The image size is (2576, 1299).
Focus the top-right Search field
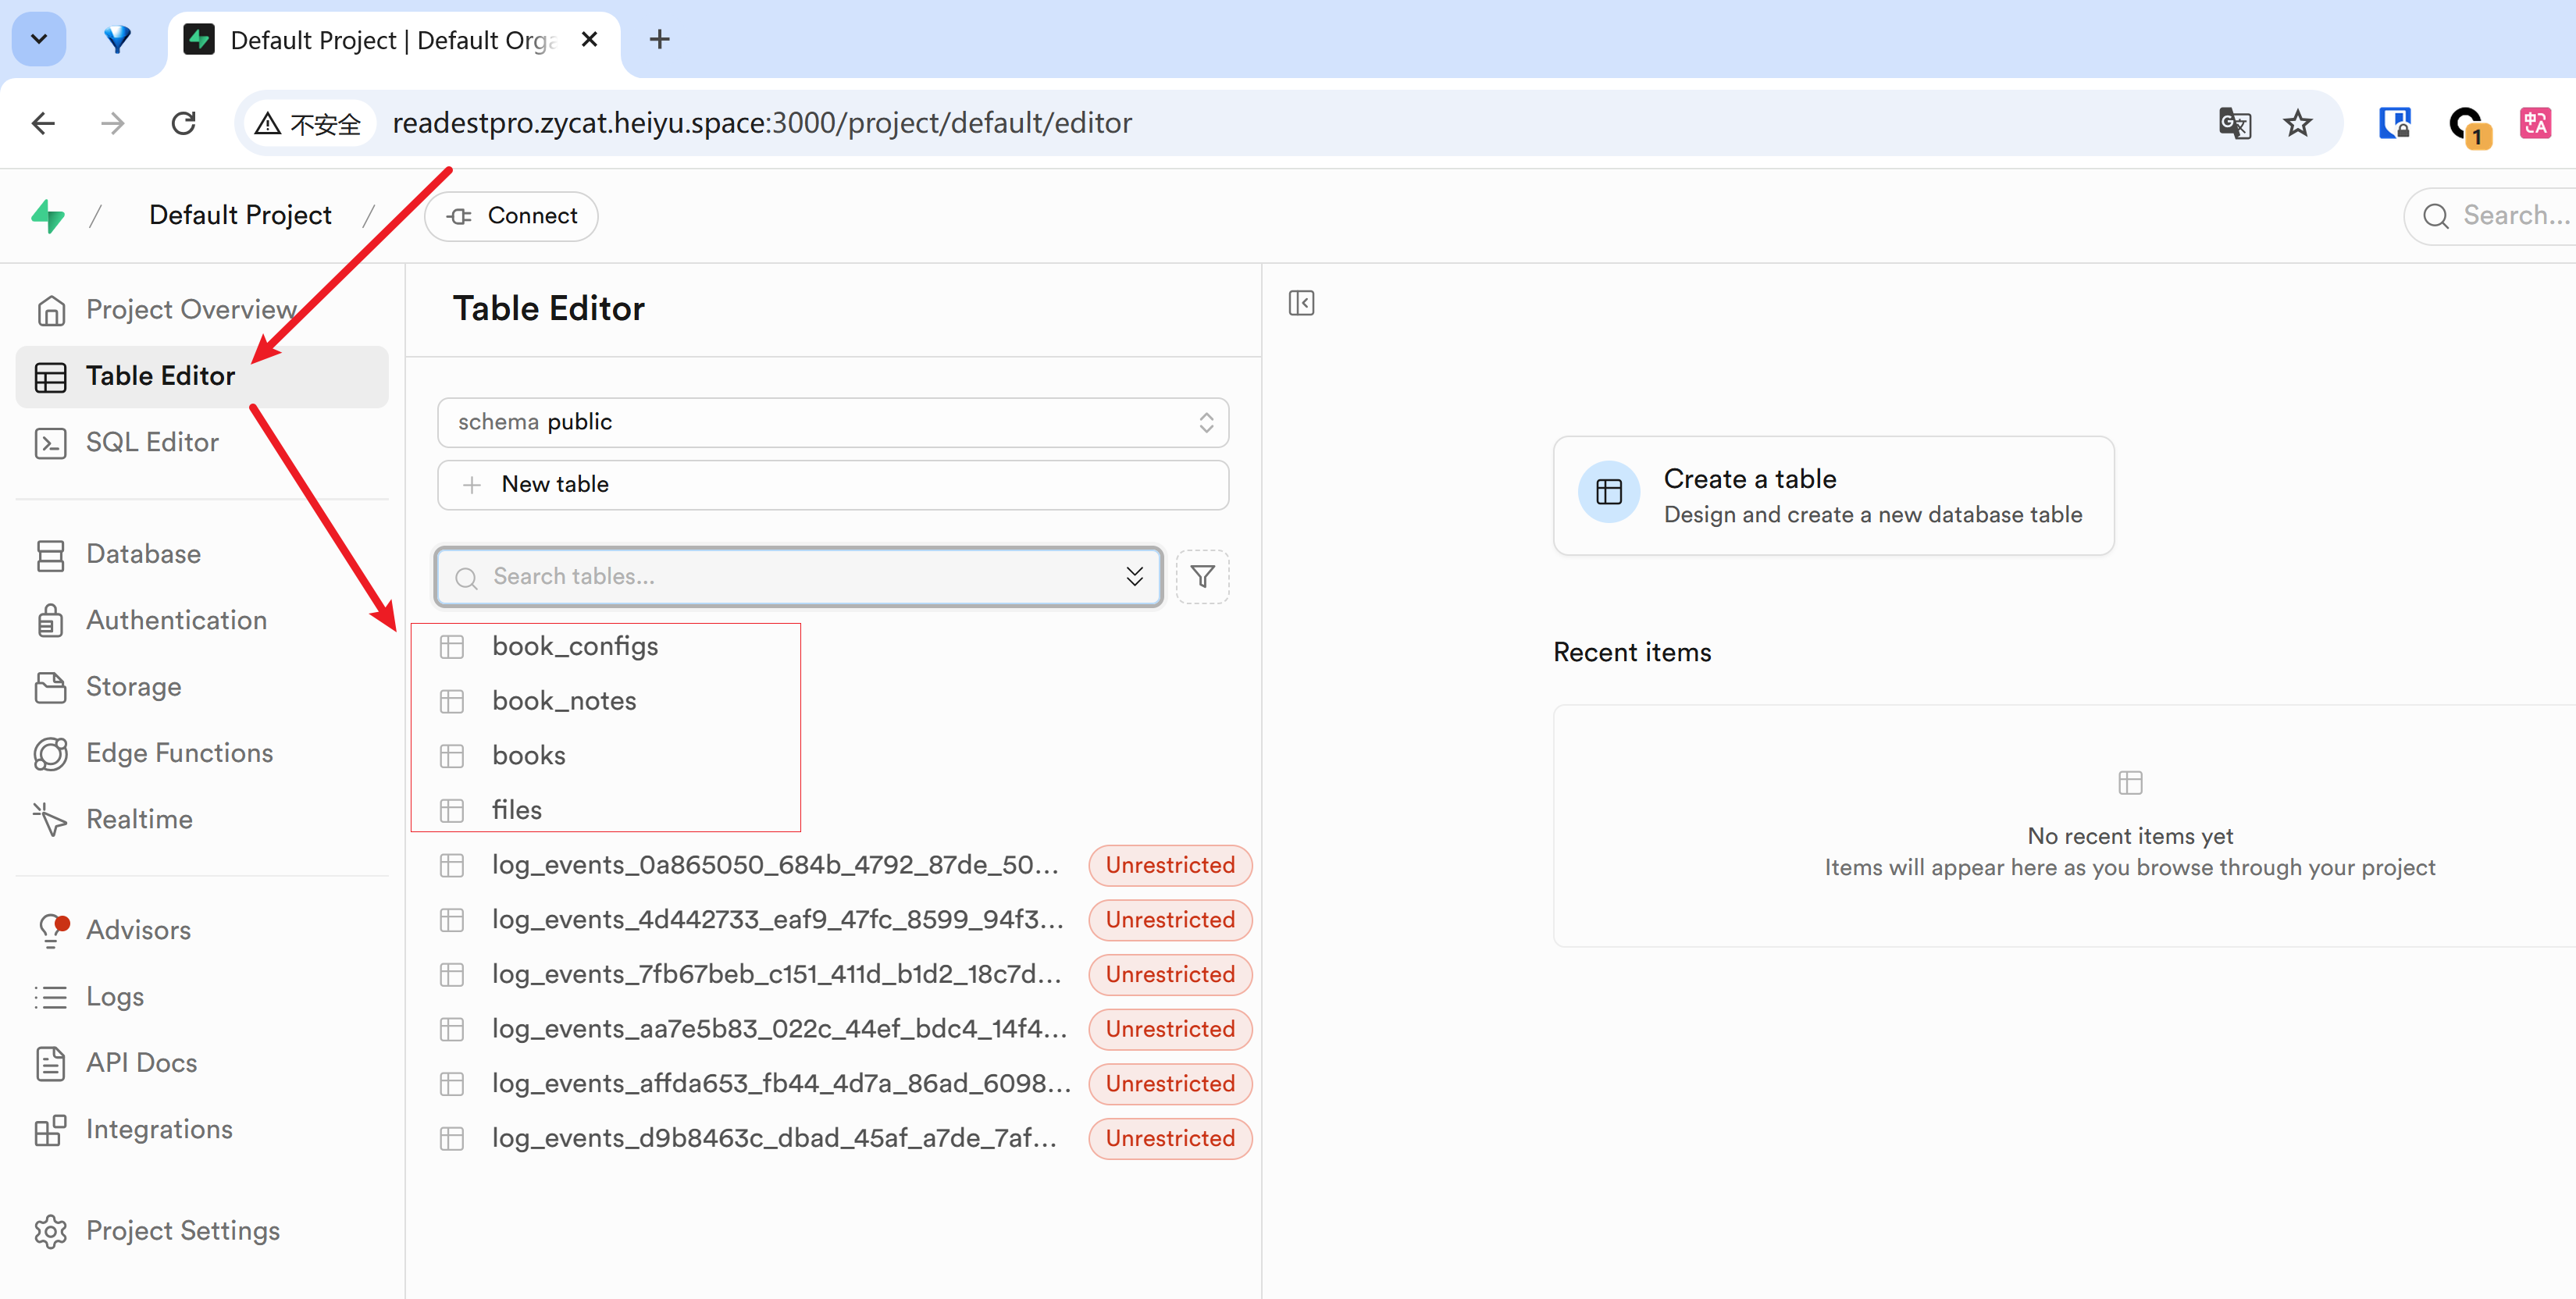pos(2490,216)
